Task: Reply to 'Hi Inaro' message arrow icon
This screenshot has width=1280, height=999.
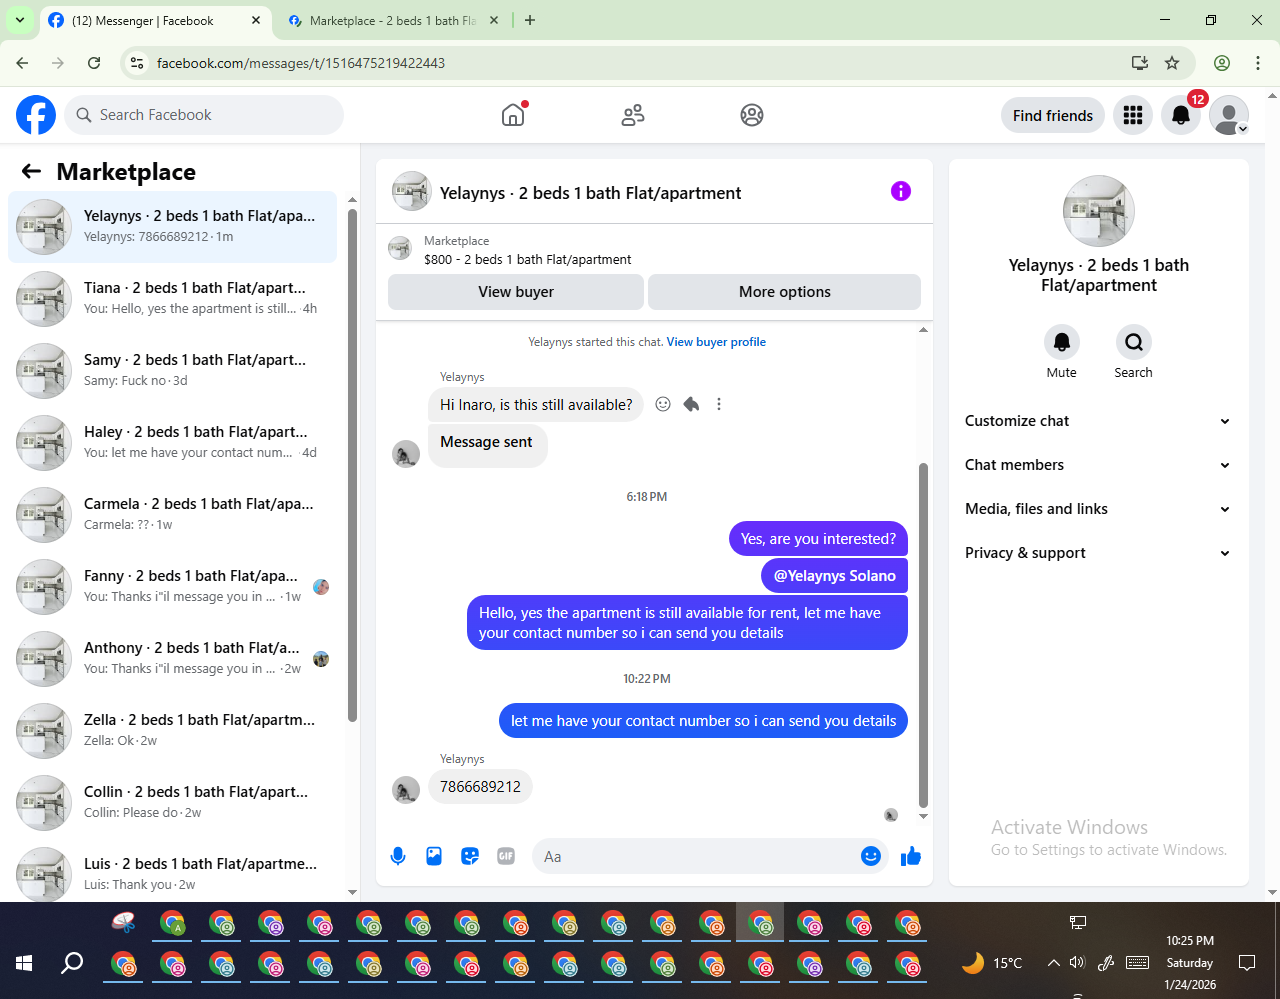Action: tap(691, 404)
